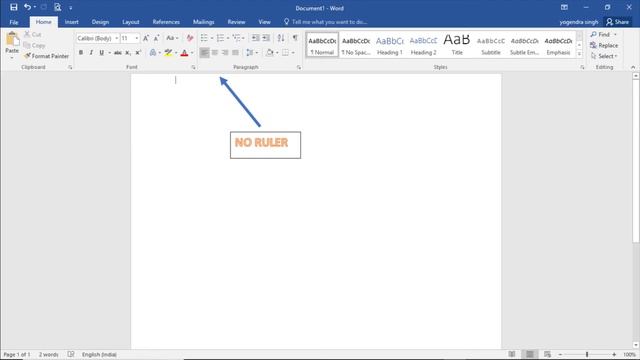This screenshot has height=360, width=640.
Task: Open the Font dialog launcher
Action: coord(193,67)
